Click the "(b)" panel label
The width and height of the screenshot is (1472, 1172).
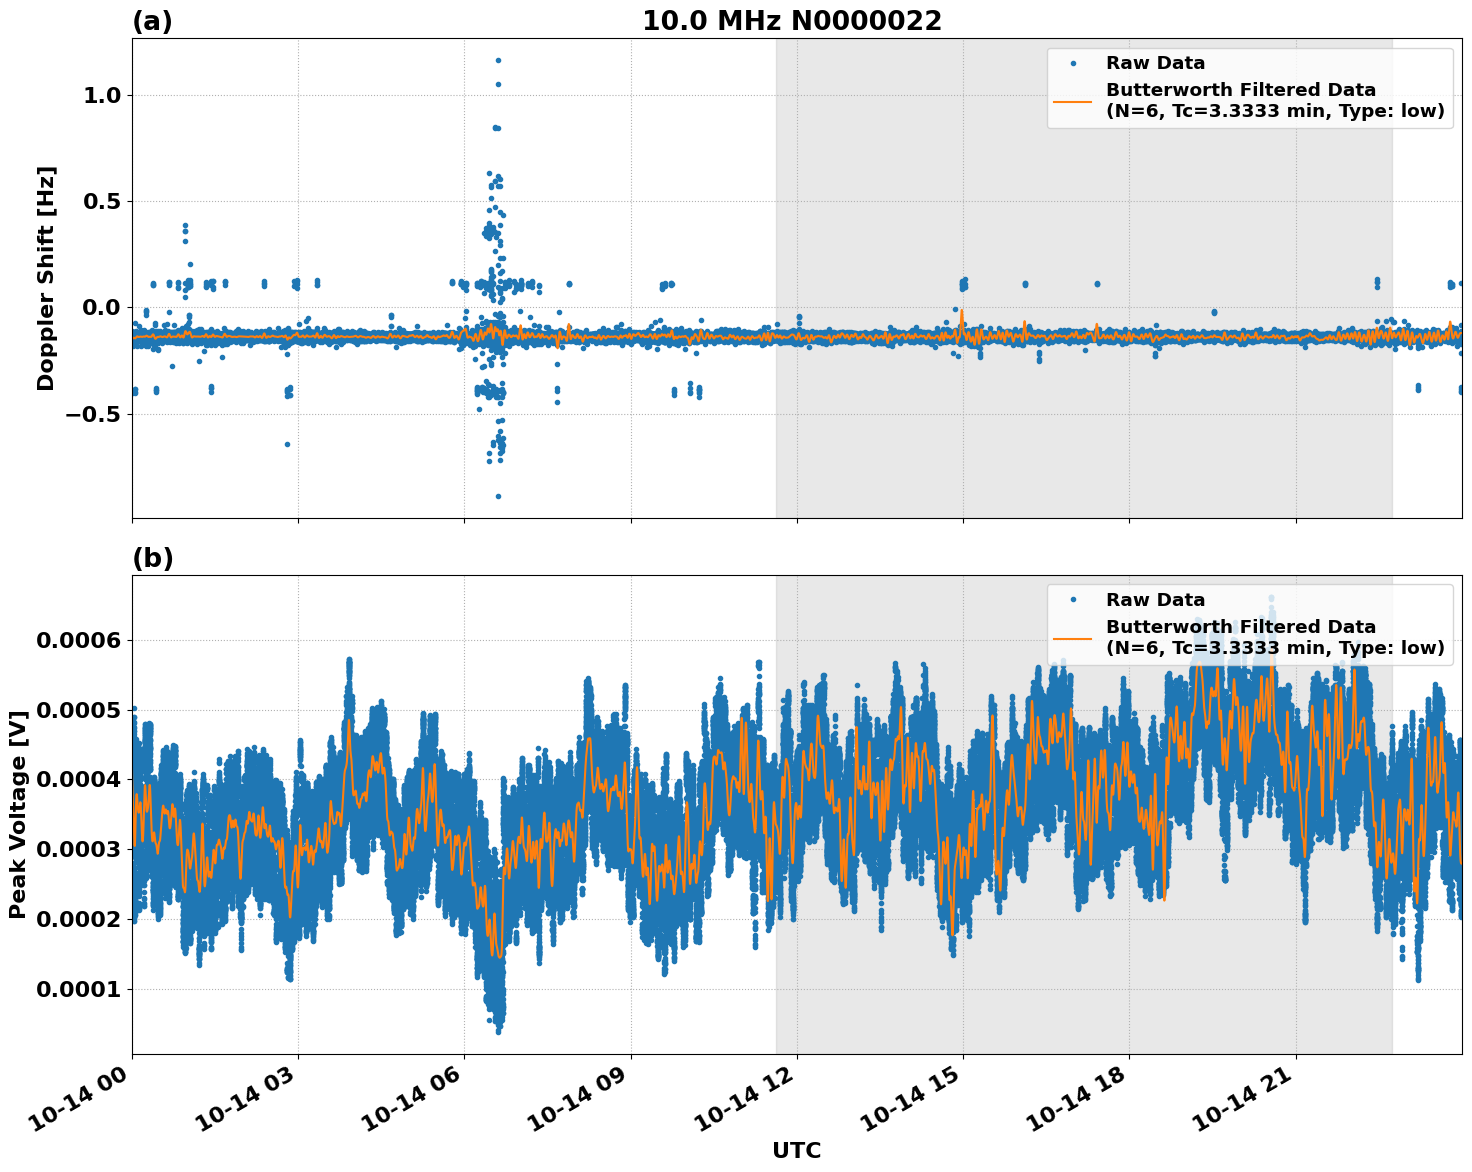[152, 558]
